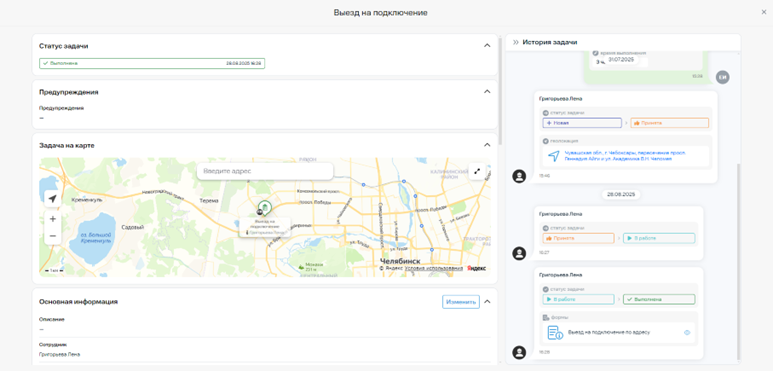Image resolution: width=773 pixels, height=371 pixels.
Task: Close the Выезд на подключение dialog
Action: click(x=764, y=12)
